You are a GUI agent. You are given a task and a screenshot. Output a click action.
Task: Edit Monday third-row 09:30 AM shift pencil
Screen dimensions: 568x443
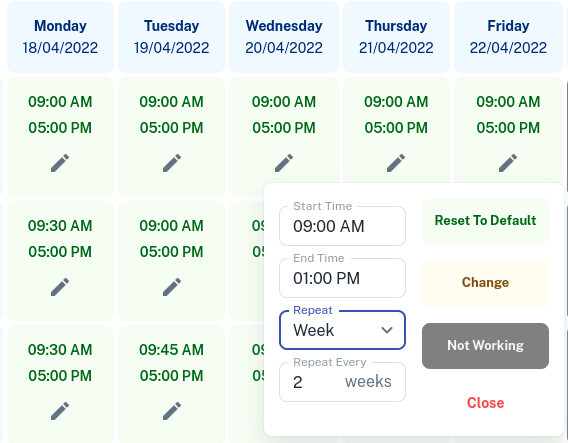60,411
